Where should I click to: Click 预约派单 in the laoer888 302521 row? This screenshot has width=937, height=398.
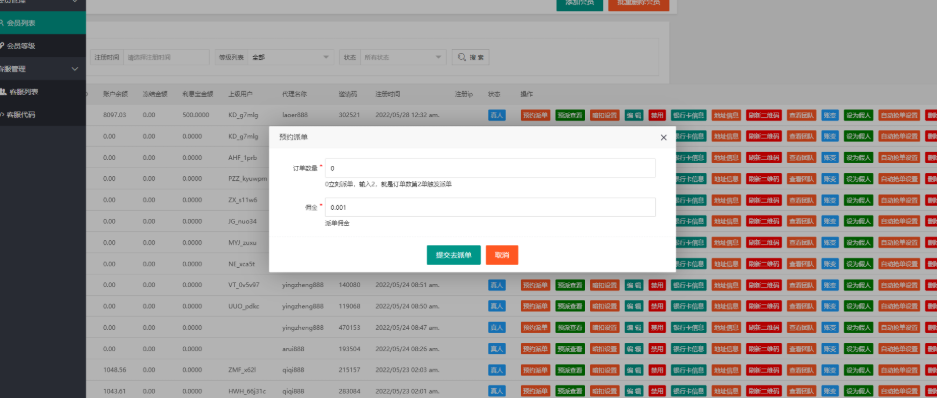(535, 116)
